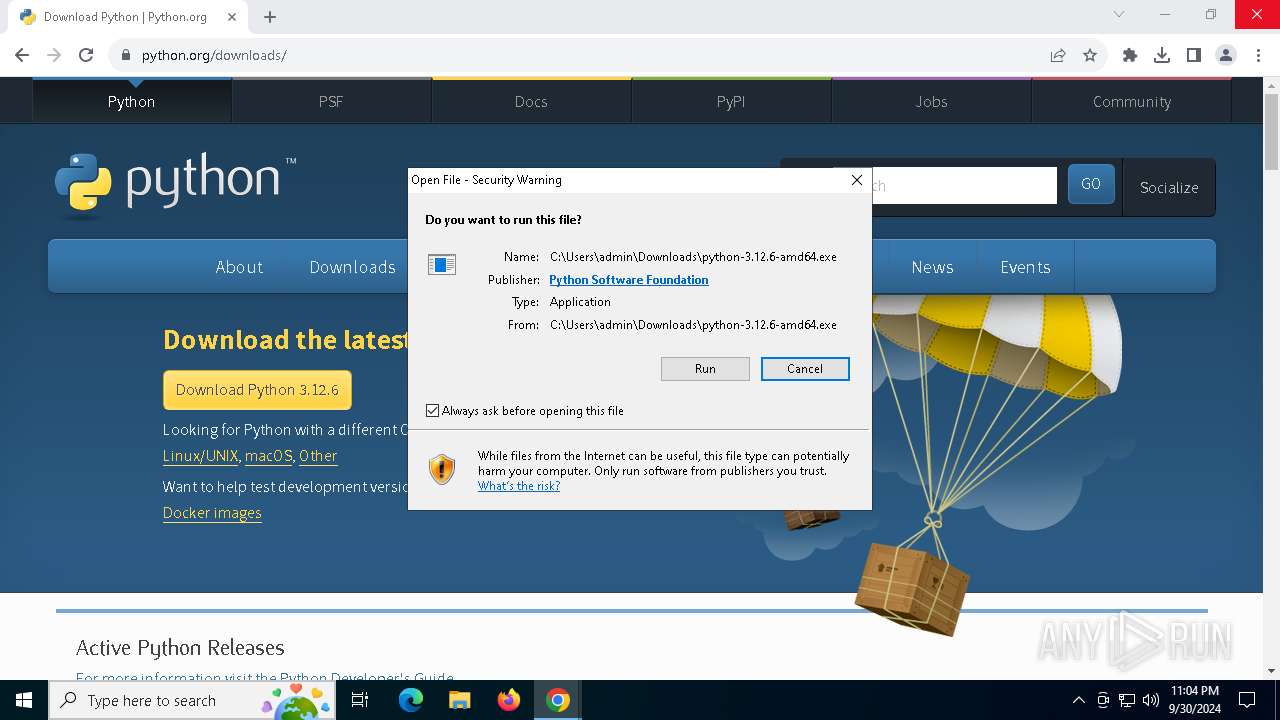The image size is (1280, 720).
Task: Click Download Python 3.12.6 button
Action: point(257,390)
